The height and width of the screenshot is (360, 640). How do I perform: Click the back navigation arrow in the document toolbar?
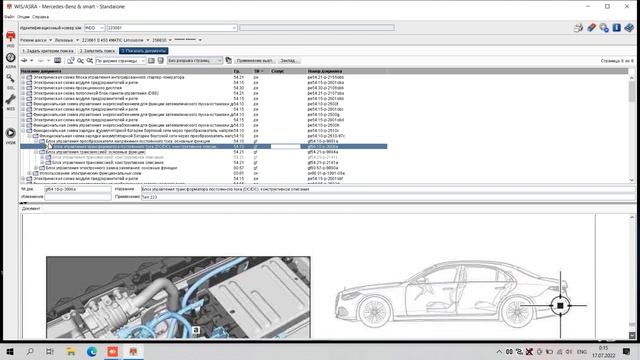point(24,60)
